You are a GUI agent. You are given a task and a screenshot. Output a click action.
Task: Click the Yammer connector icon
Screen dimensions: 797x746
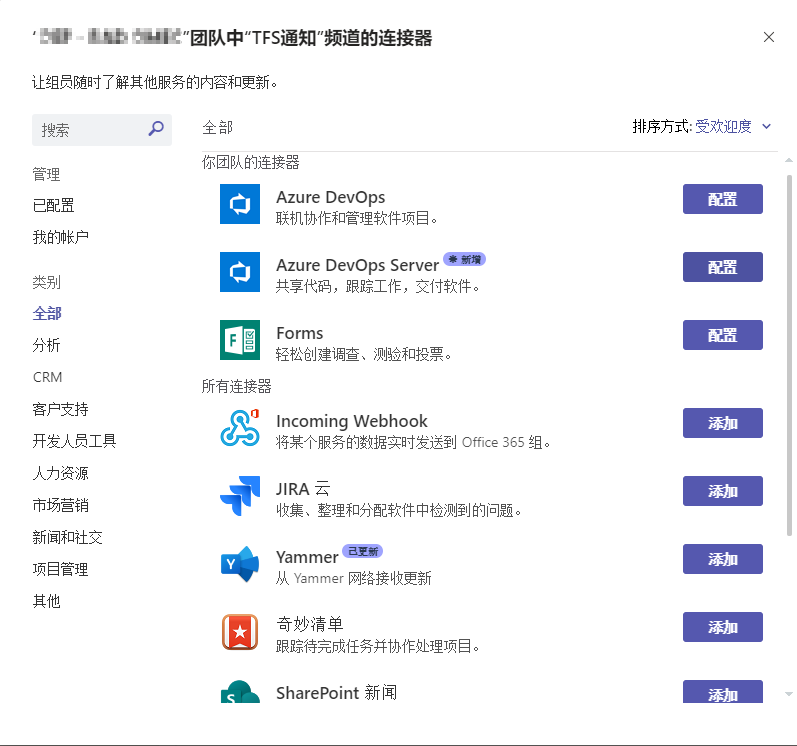(240, 564)
